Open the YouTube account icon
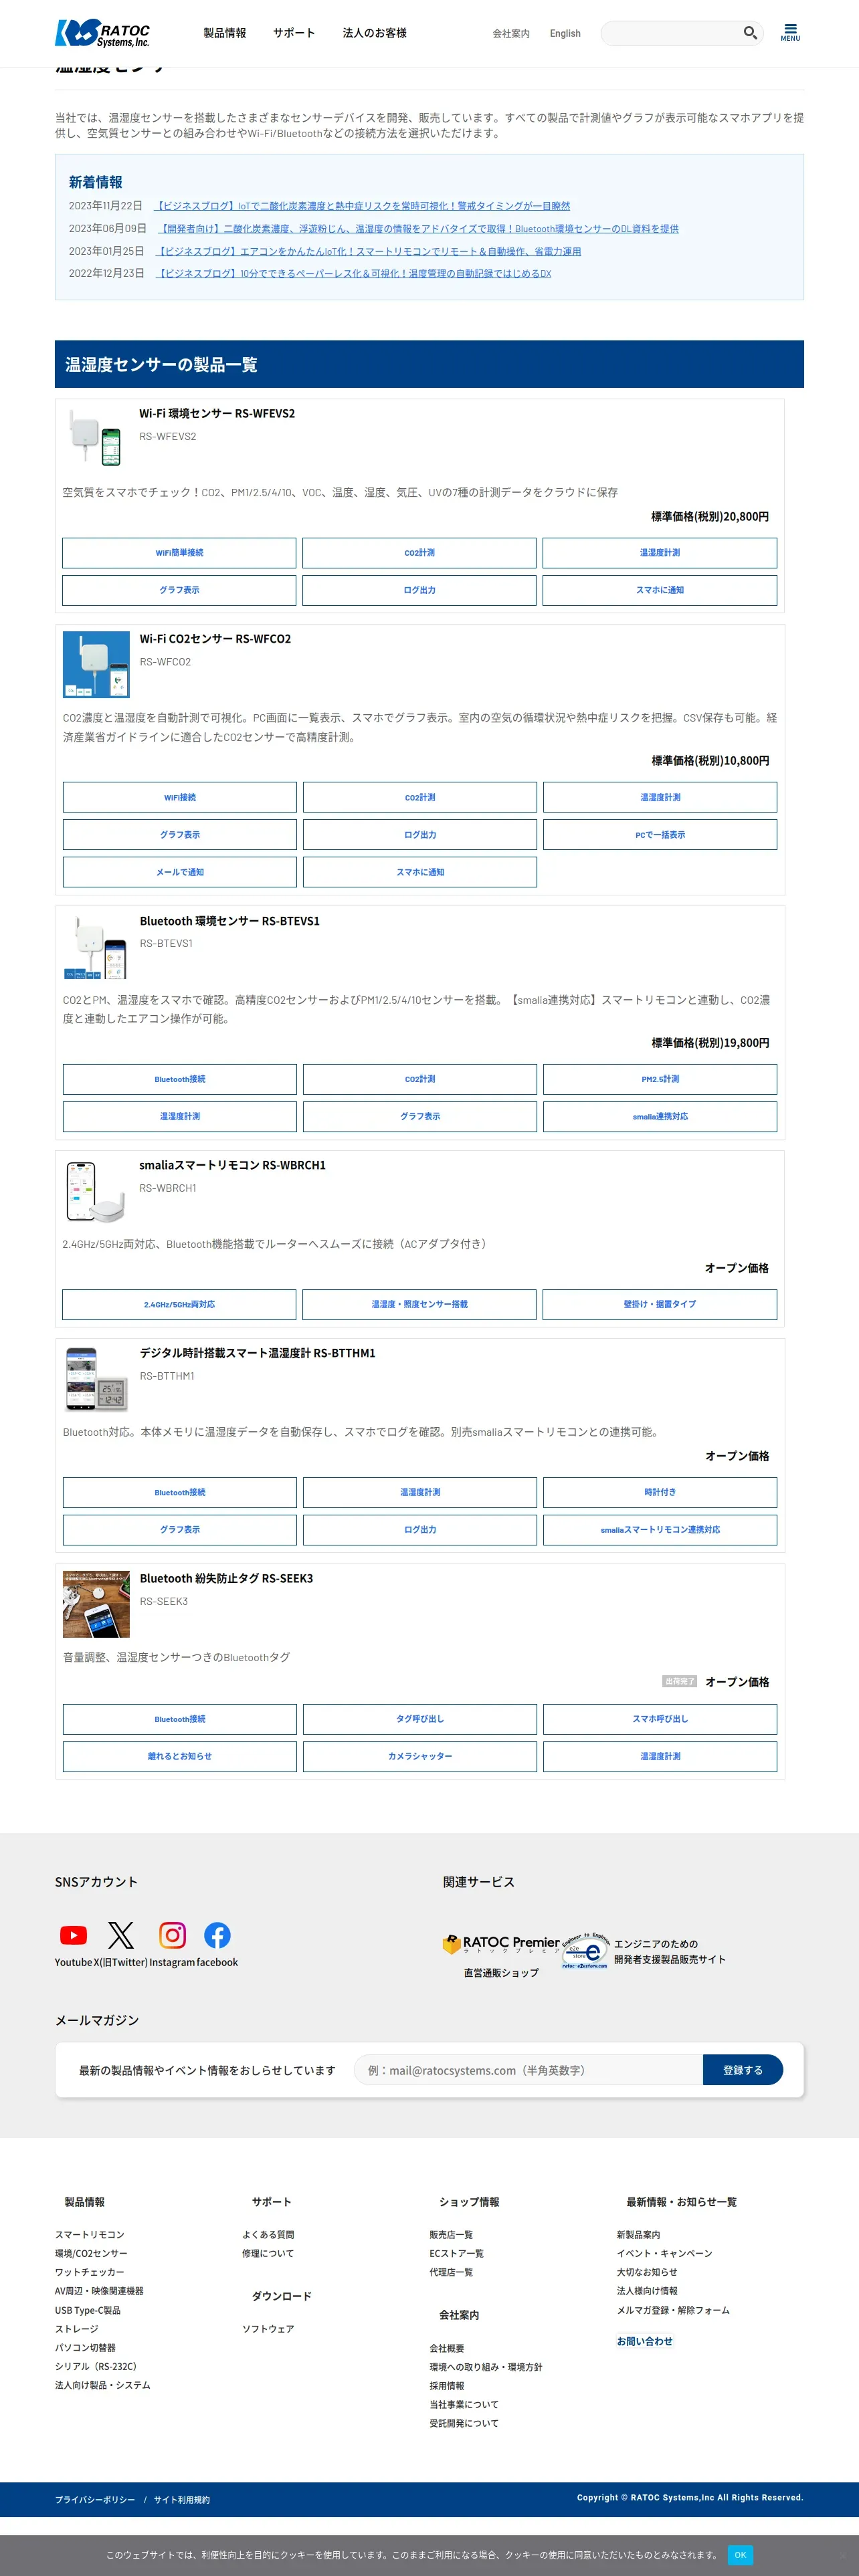859x2576 pixels. tap(73, 1935)
